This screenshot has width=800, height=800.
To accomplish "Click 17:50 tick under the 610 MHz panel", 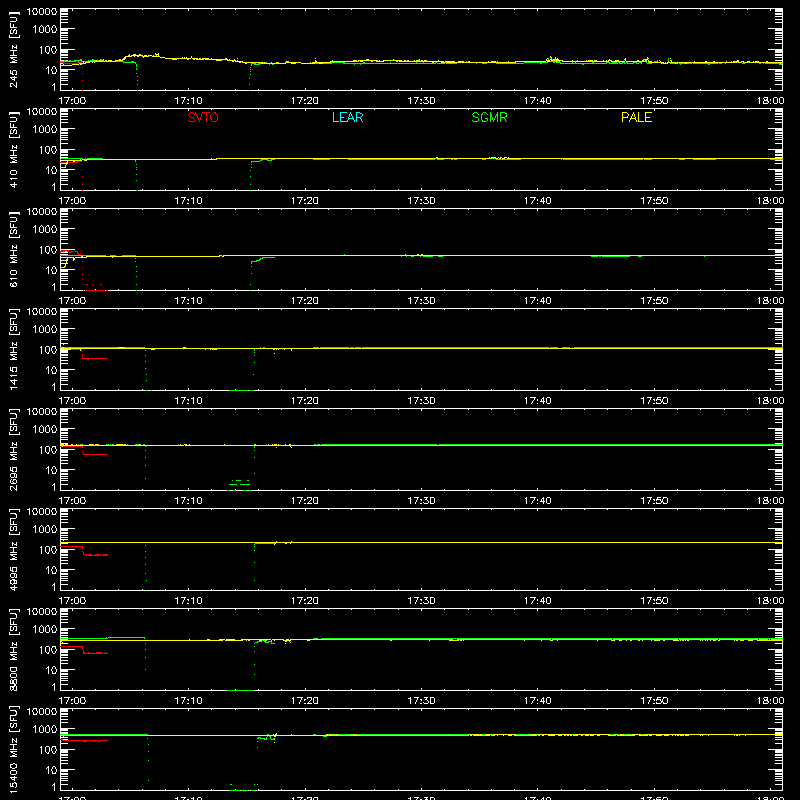I will pyautogui.click(x=654, y=301).
